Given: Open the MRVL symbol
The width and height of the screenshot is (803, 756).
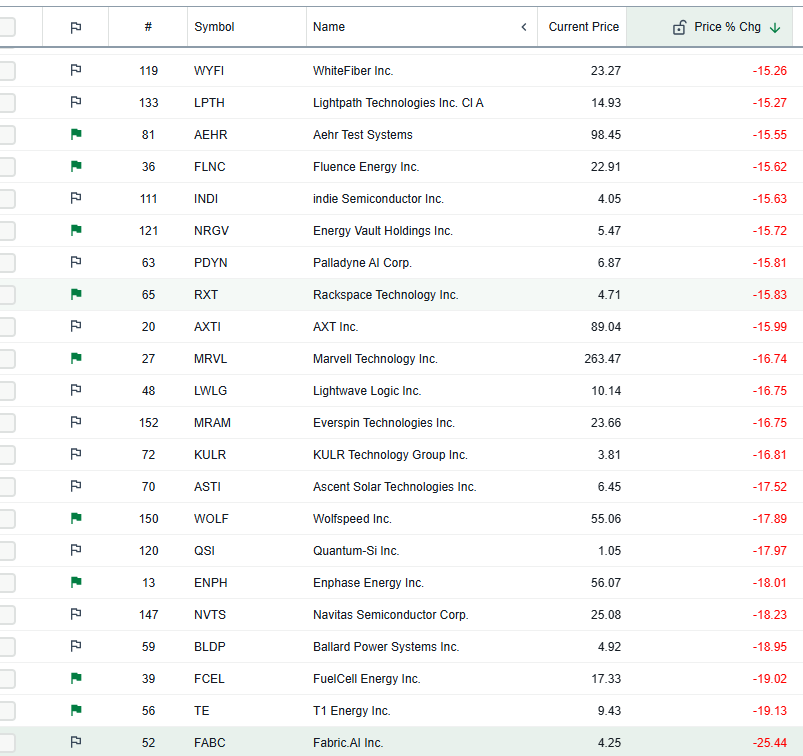Looking at the screenshot, I should 210,359.
